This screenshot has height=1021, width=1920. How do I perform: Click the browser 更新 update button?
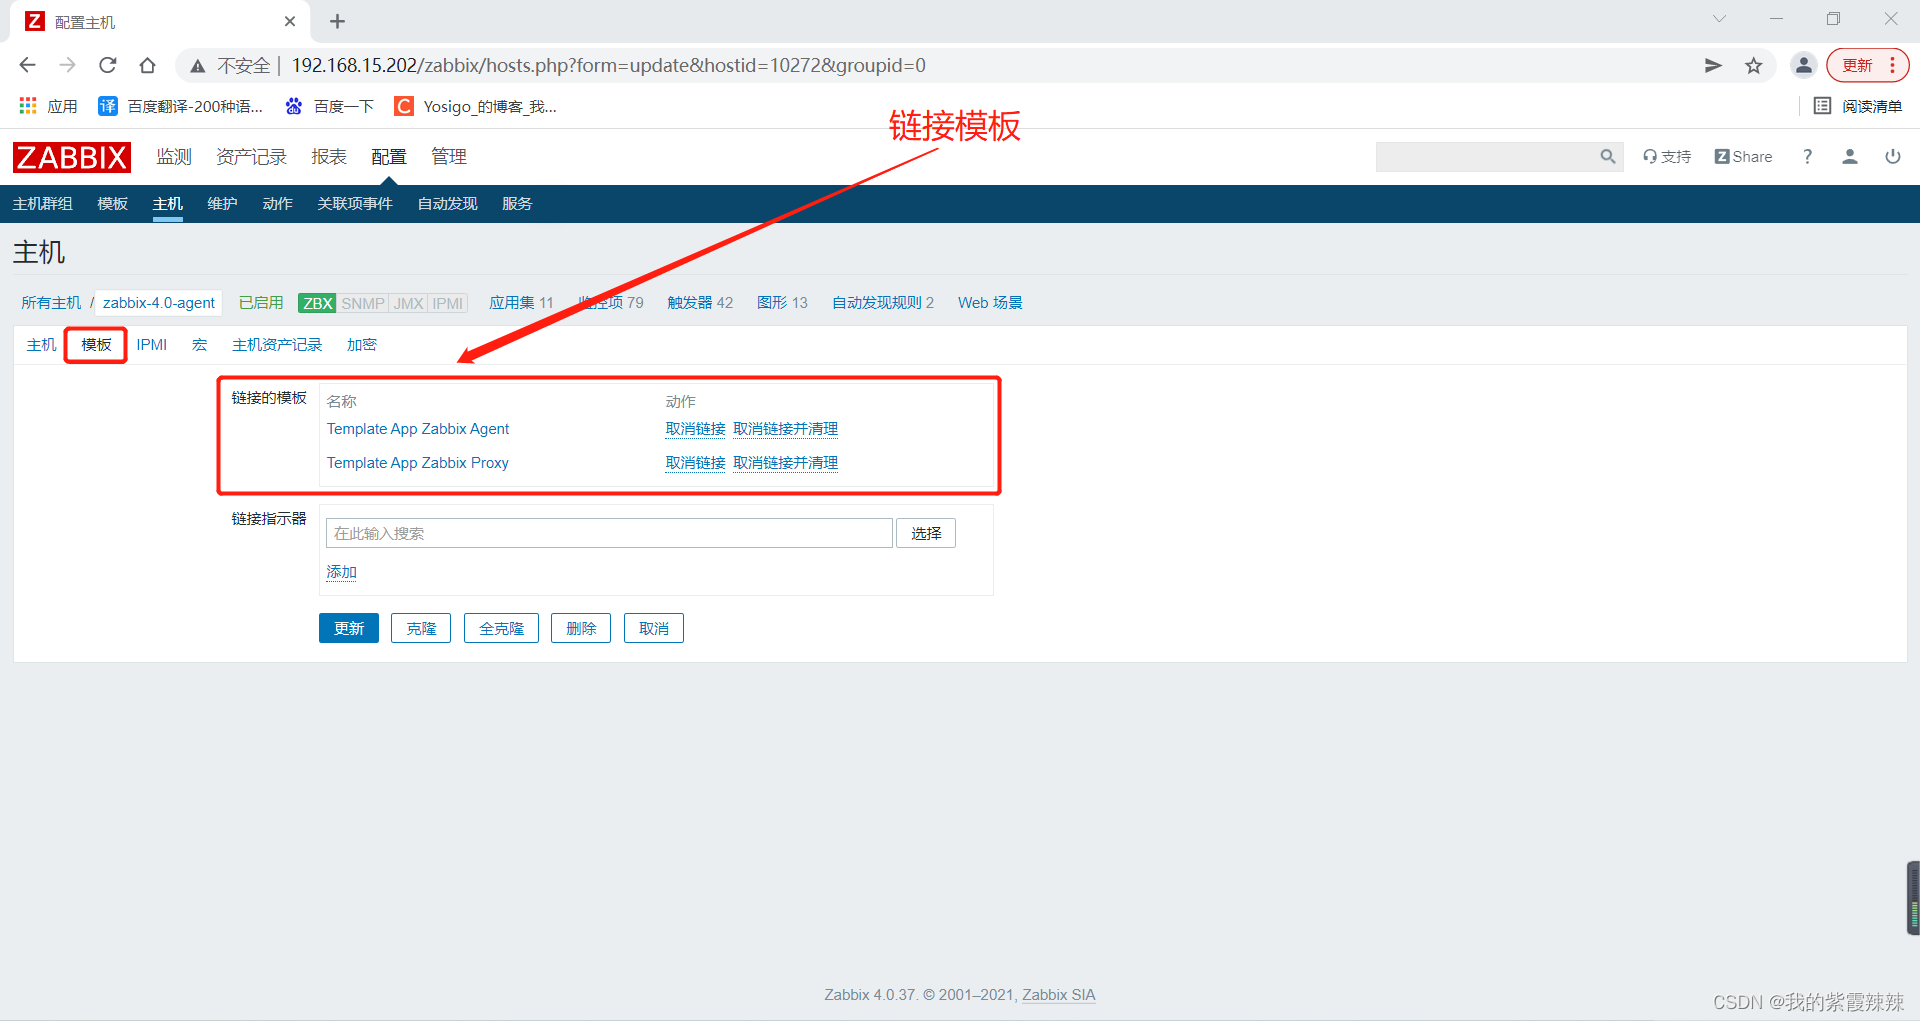[x=1867, y=65]
